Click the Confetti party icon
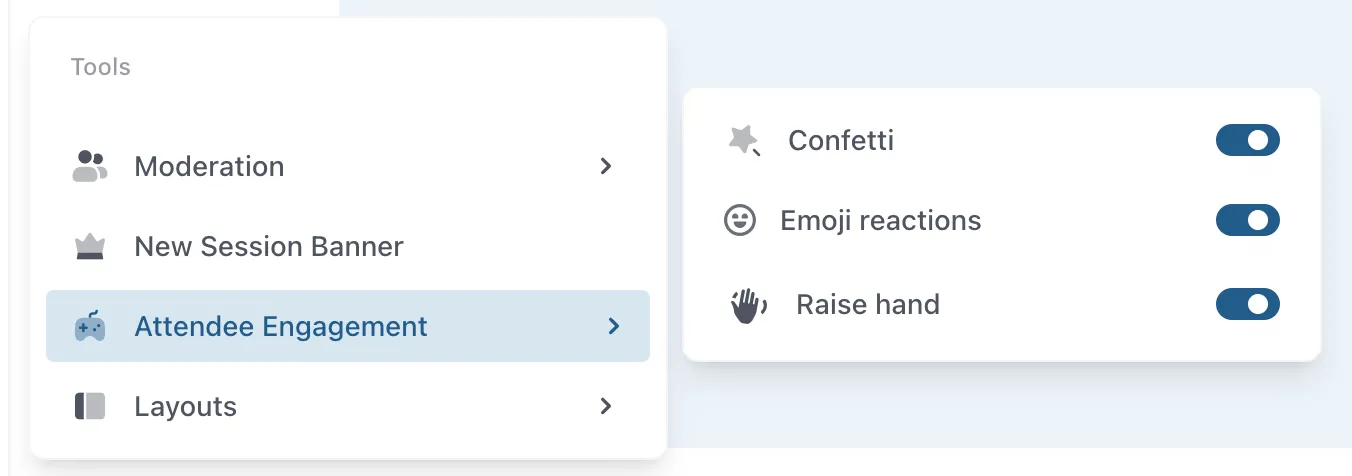 coord(743,141)
